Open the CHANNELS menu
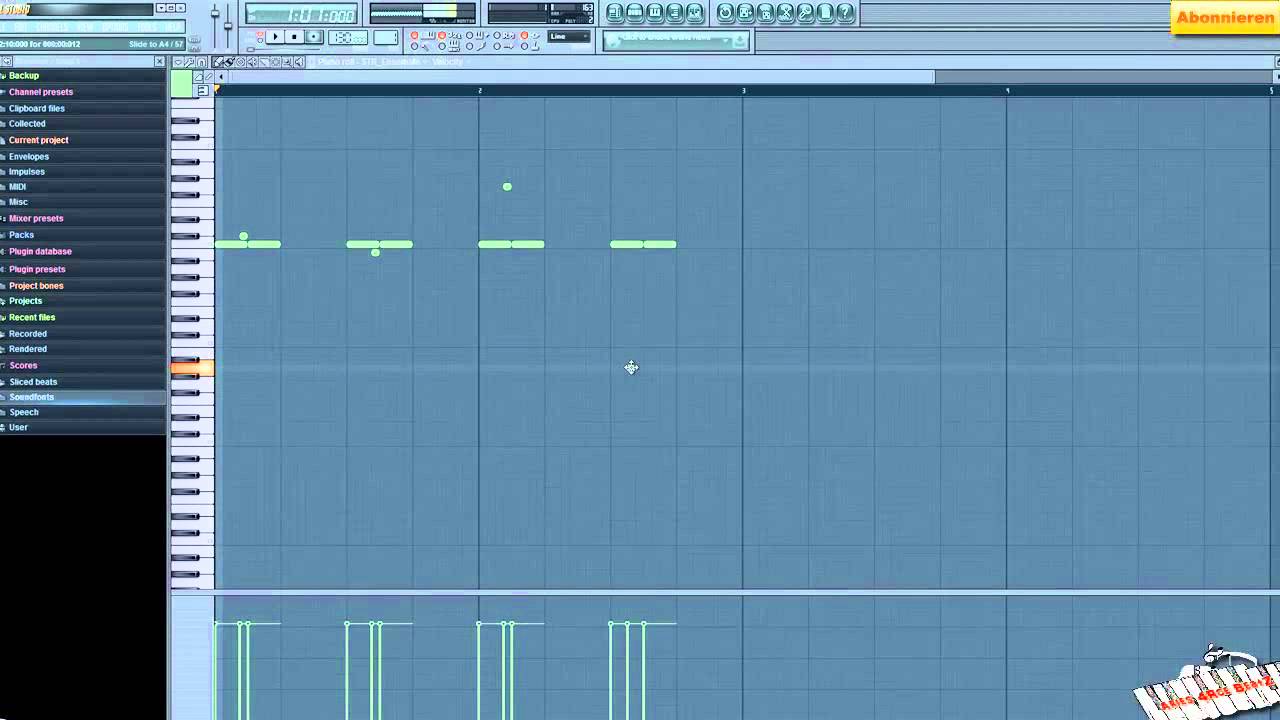1280x720 pixels. [52, 27]
